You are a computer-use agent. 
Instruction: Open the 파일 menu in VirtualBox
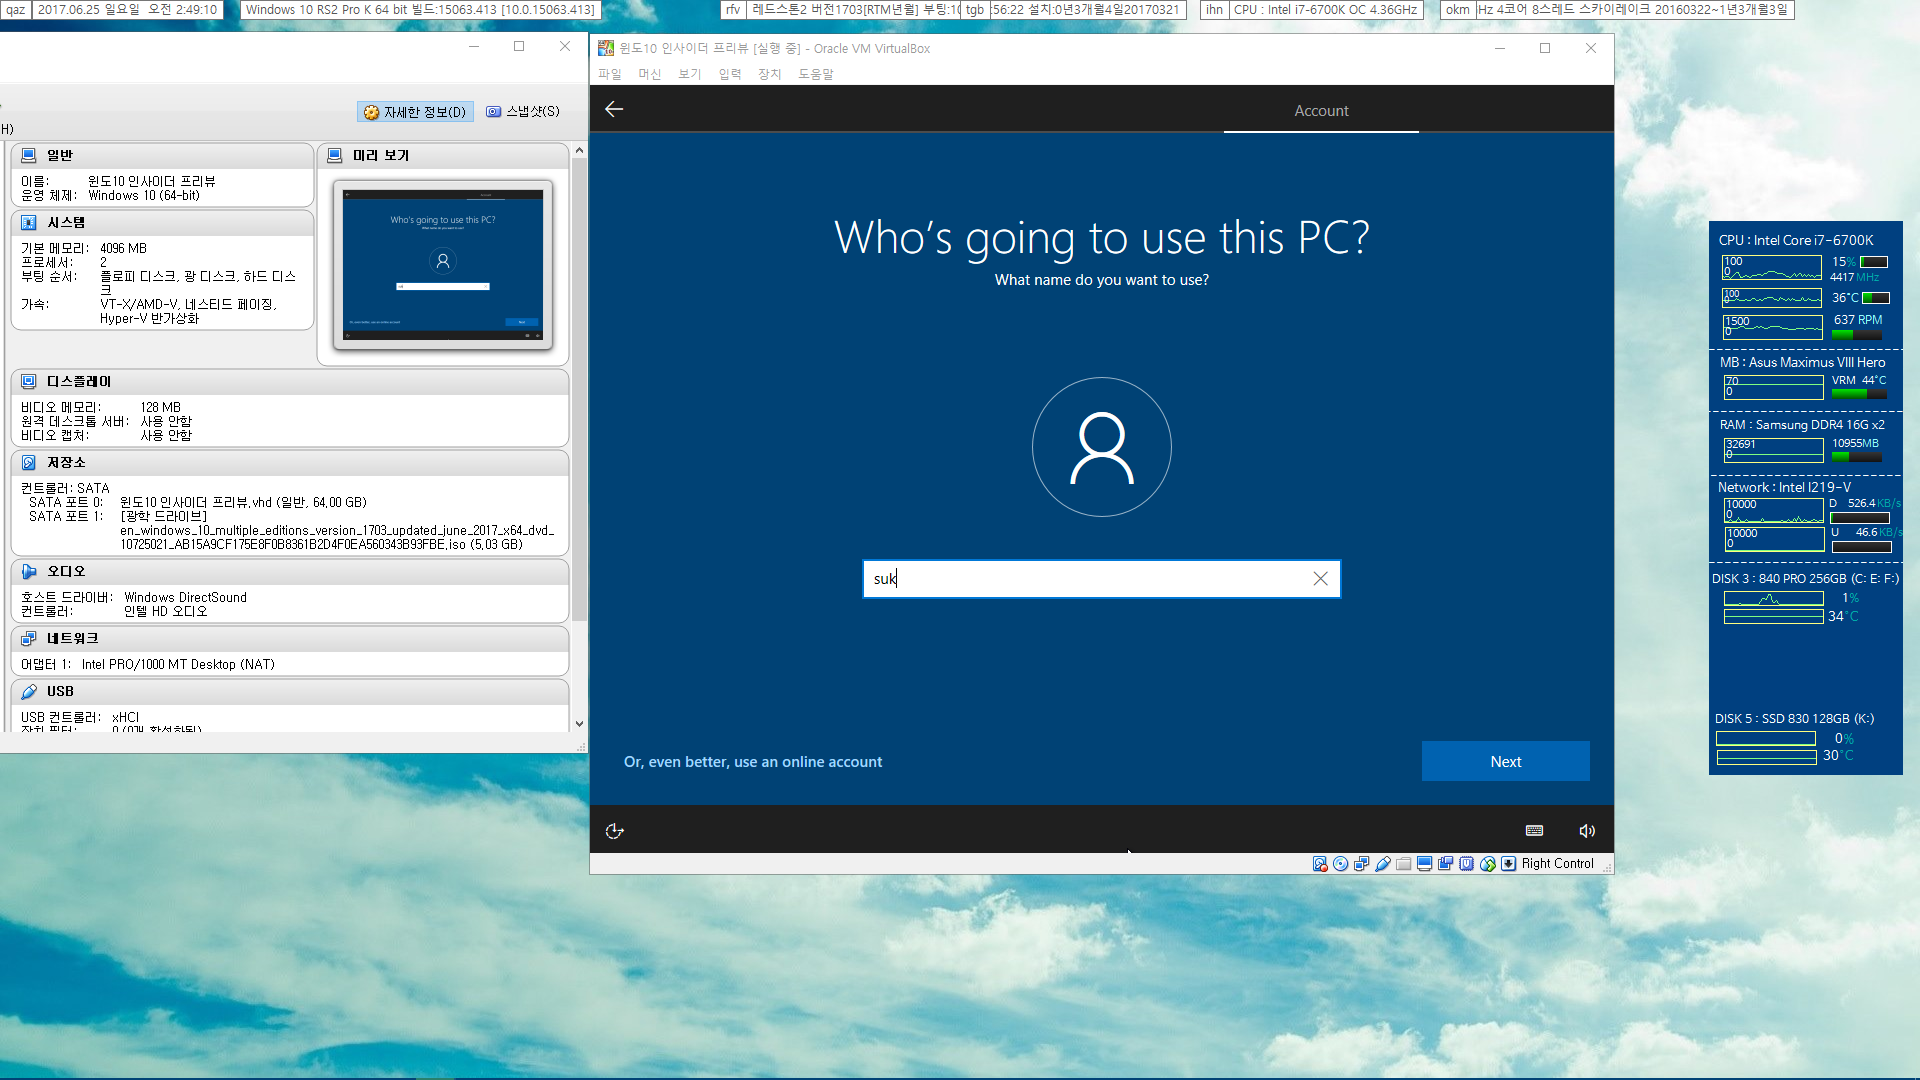tap(610, 74)
